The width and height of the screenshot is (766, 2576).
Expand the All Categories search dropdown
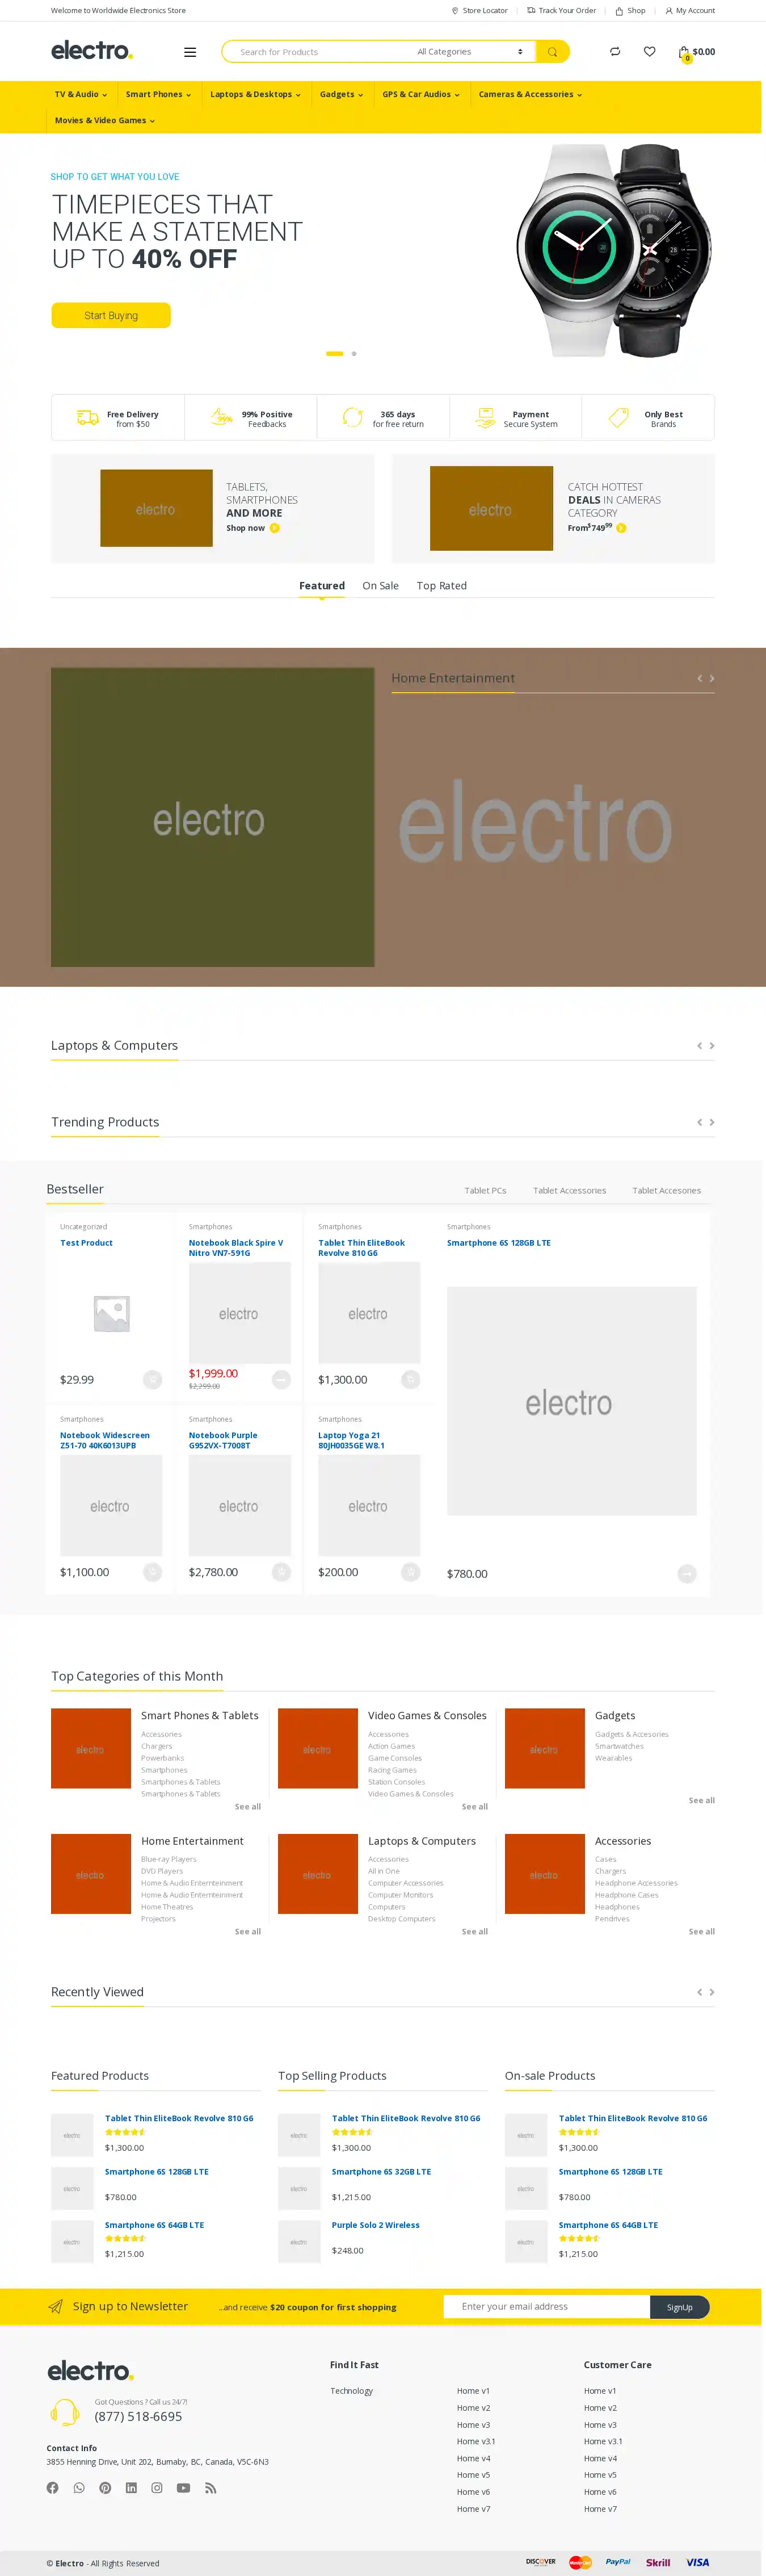470,52
